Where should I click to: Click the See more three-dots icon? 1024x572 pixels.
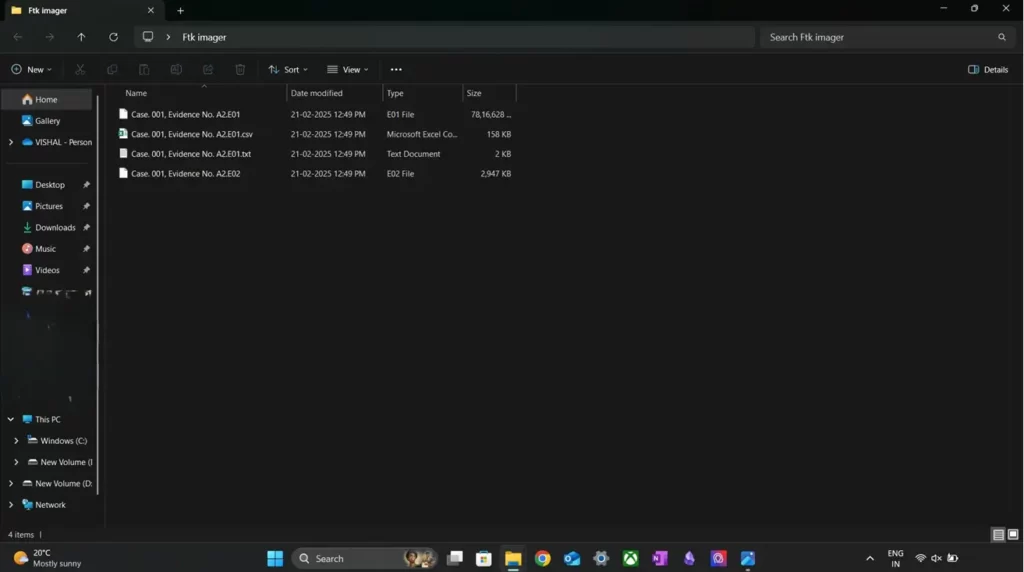(x=396, y=70)
